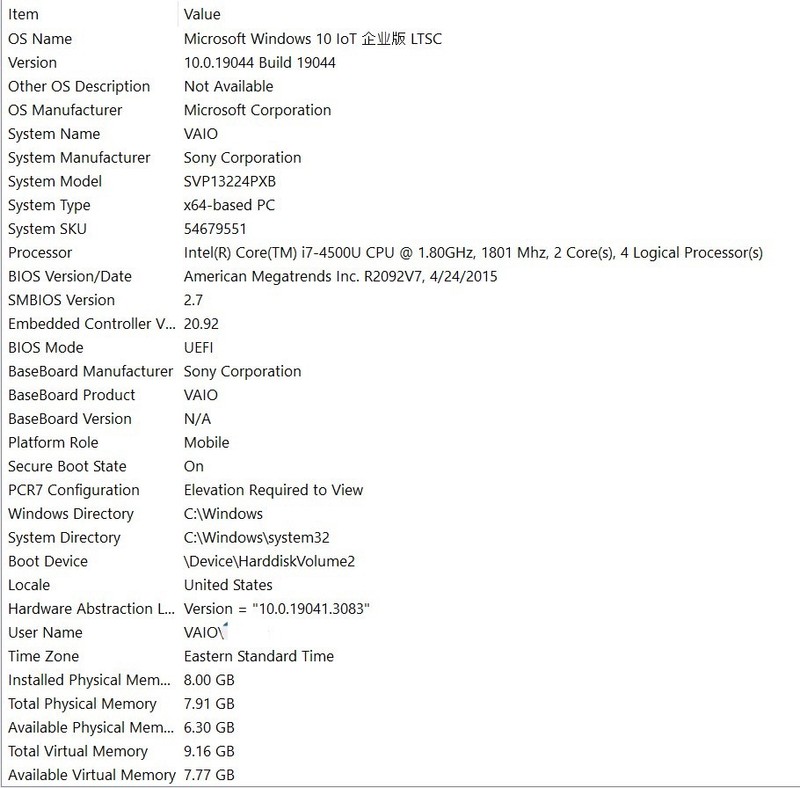Click 'United States' value
Image resolution: width=800 pixels, height=788 pixels.
click(x=228, y=585)
